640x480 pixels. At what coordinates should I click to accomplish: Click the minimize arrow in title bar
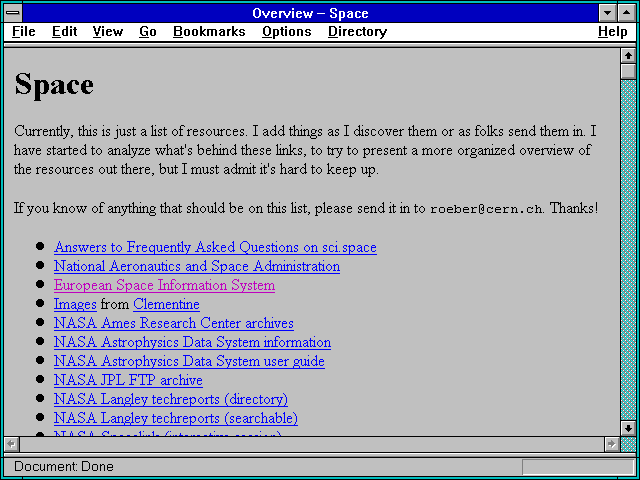pyautogui.click(x=607, y=13)
